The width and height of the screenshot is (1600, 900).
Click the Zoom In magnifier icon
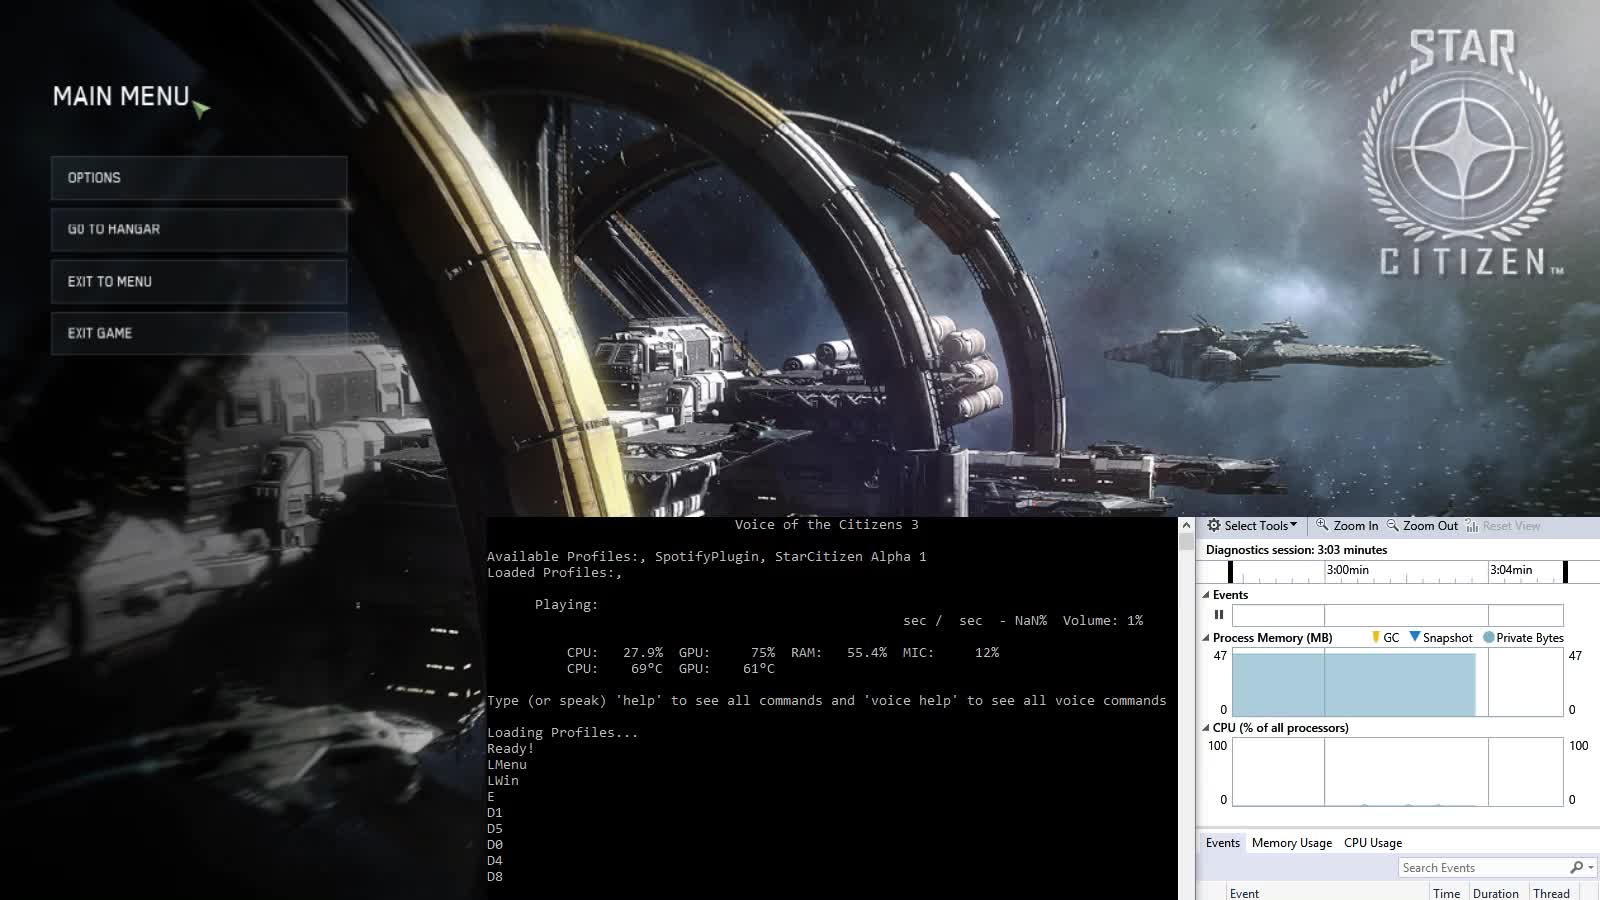(1322, 525)
